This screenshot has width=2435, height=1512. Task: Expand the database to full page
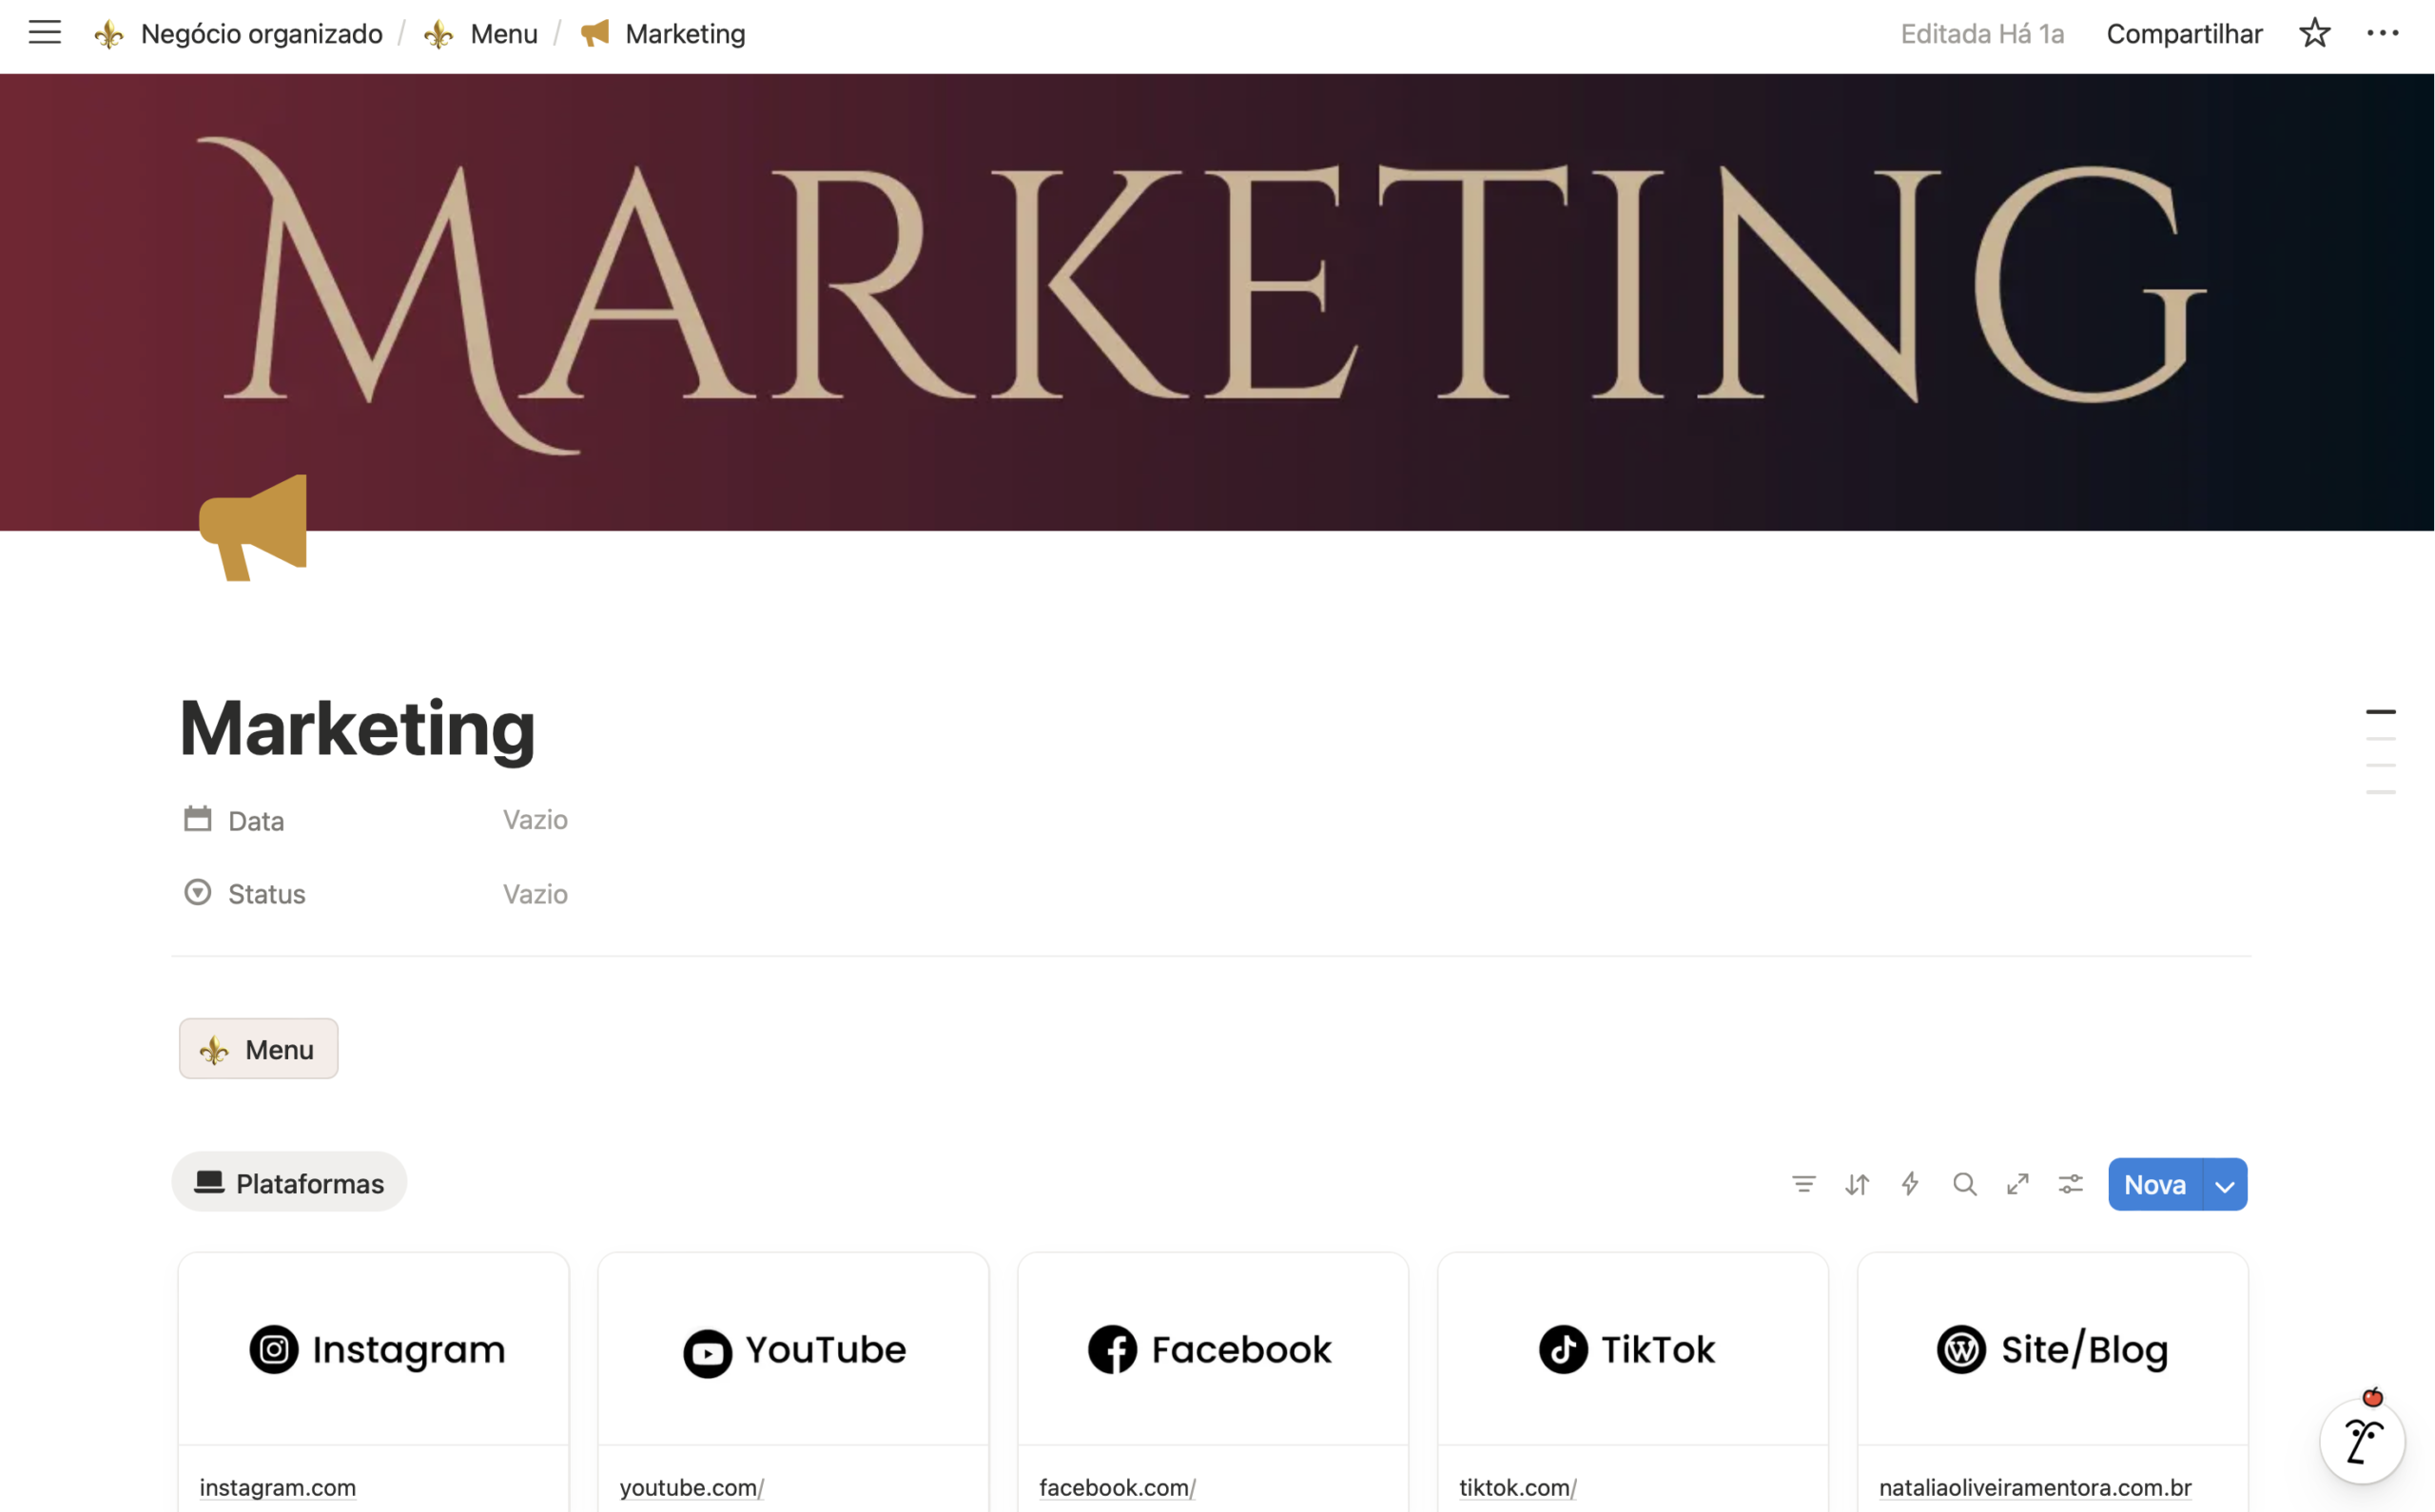[2017, 1184]
